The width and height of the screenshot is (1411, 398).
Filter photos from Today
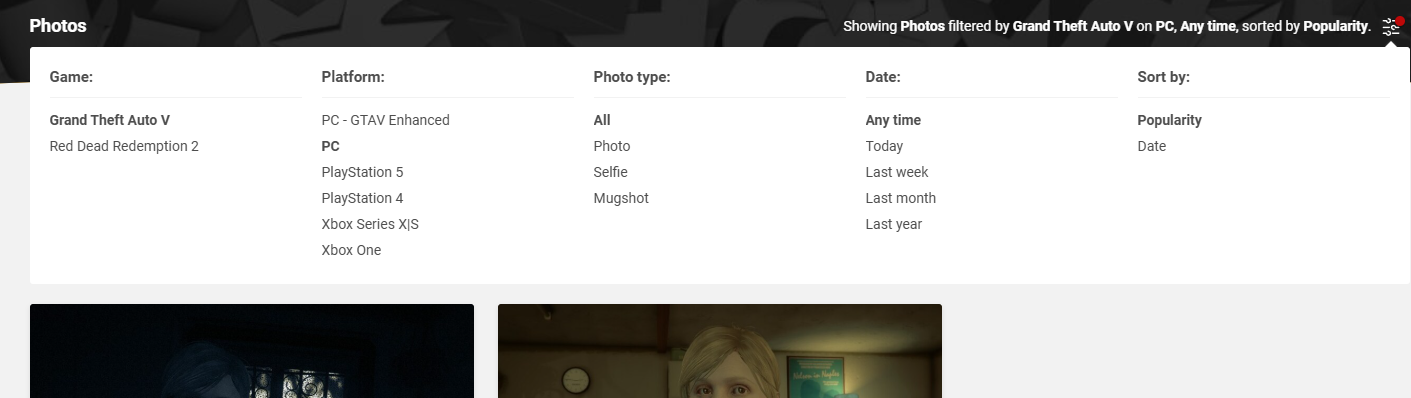[884, 146]
